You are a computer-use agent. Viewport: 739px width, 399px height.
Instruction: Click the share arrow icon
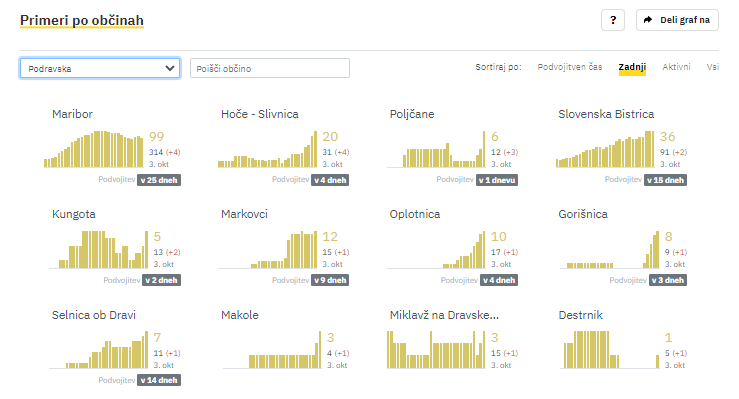click(648, 20)
